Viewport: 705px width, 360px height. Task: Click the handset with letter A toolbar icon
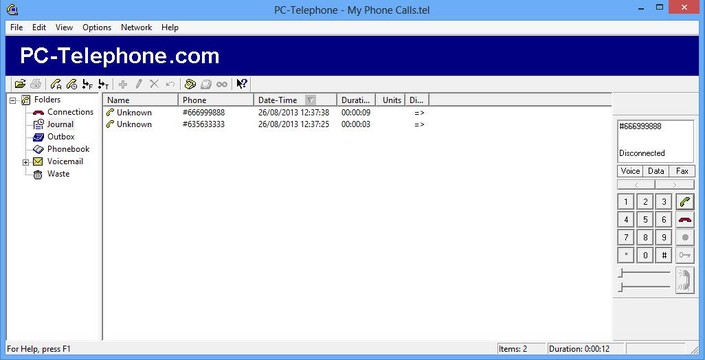pos(56,84)
